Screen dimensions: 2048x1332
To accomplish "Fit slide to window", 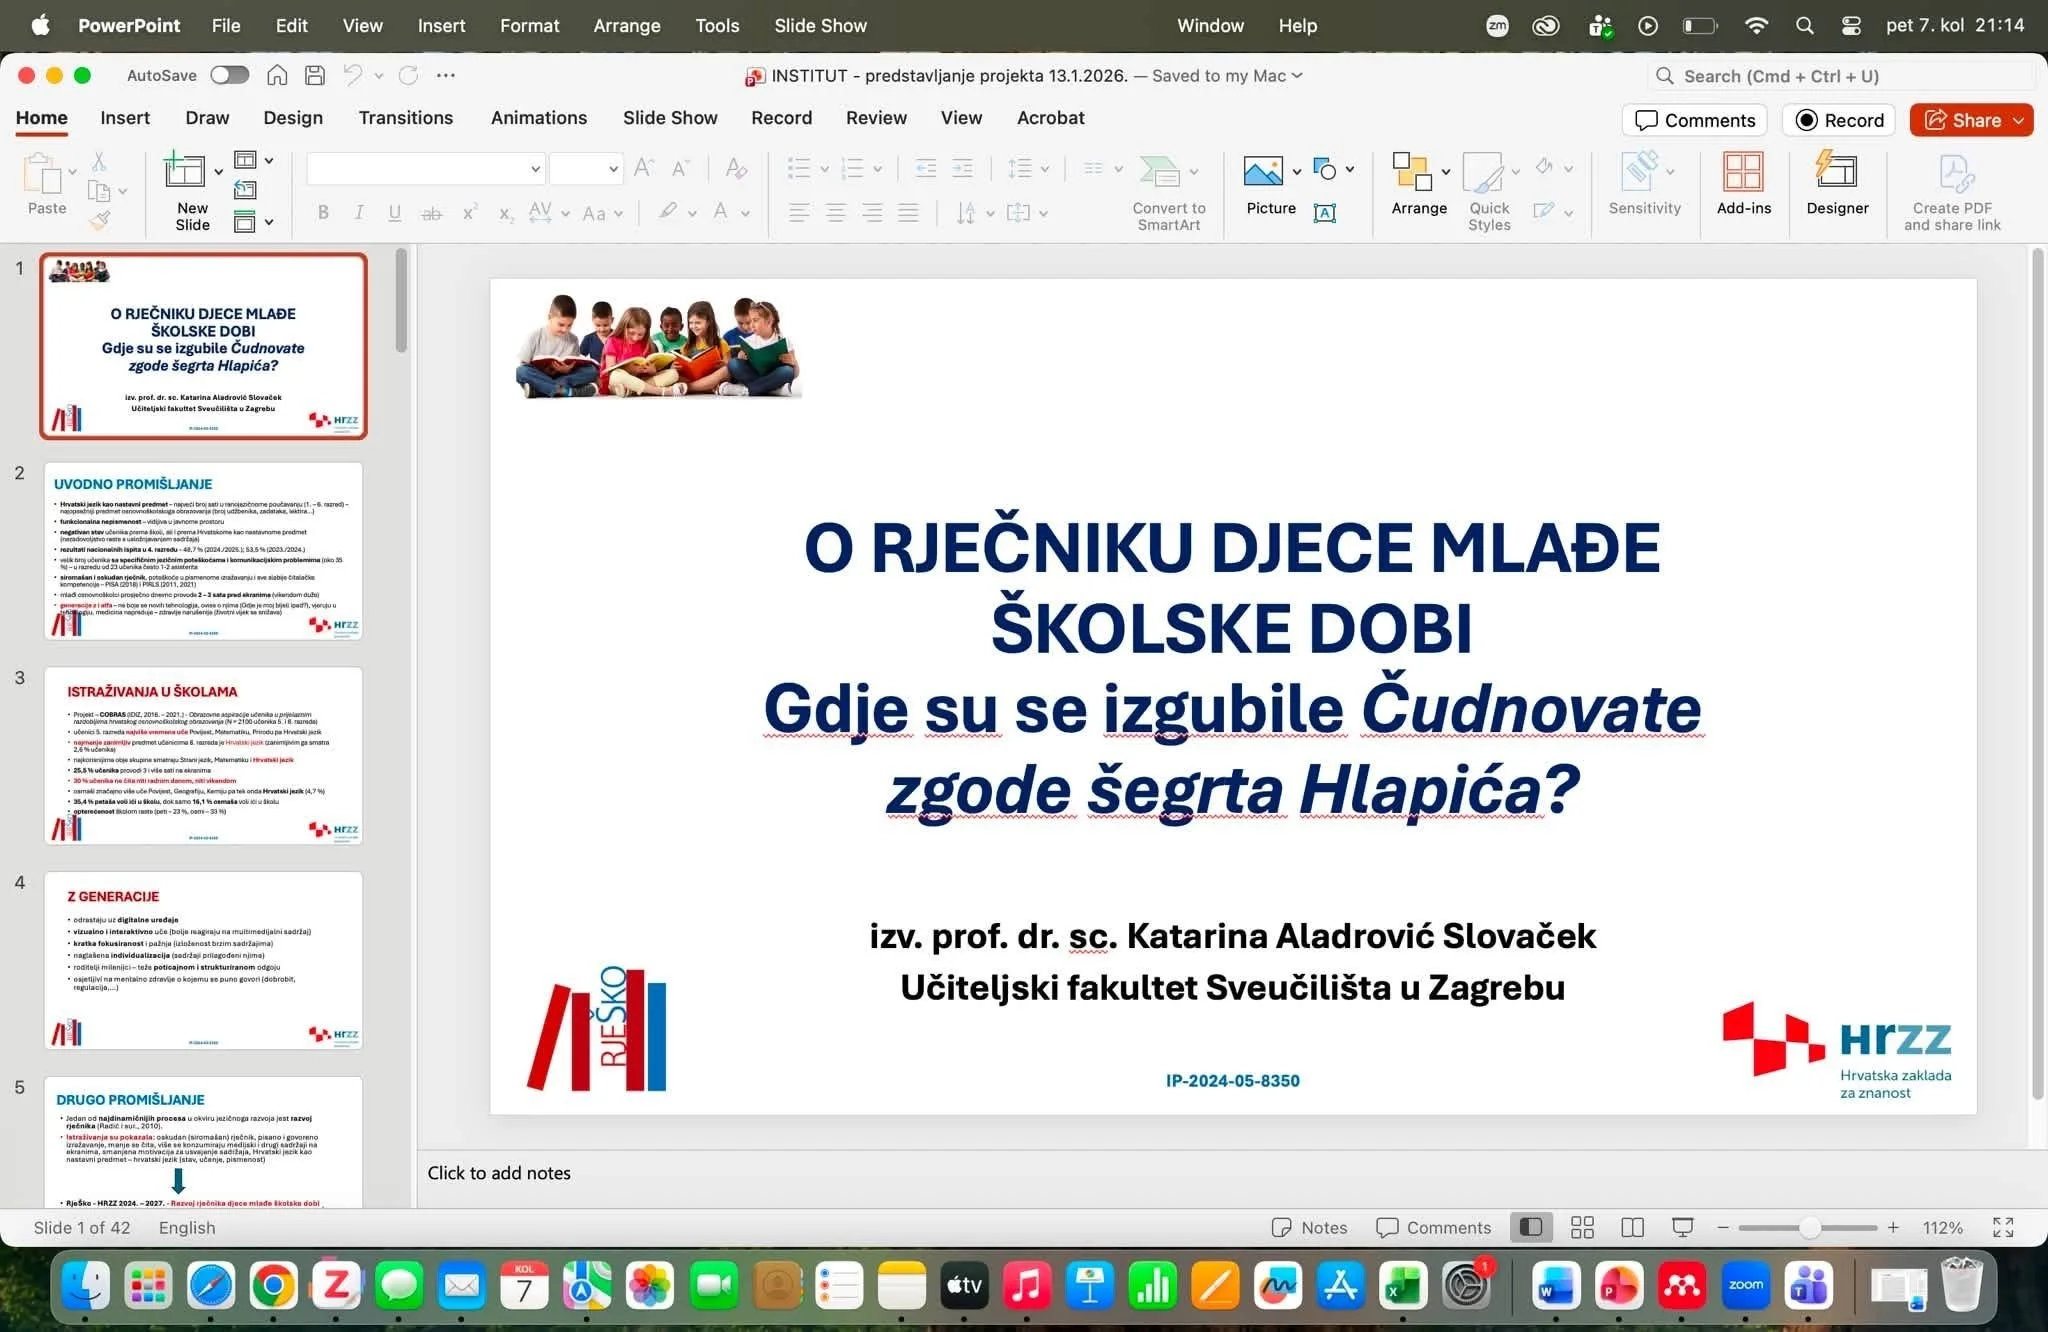I will (2002, 1227).
